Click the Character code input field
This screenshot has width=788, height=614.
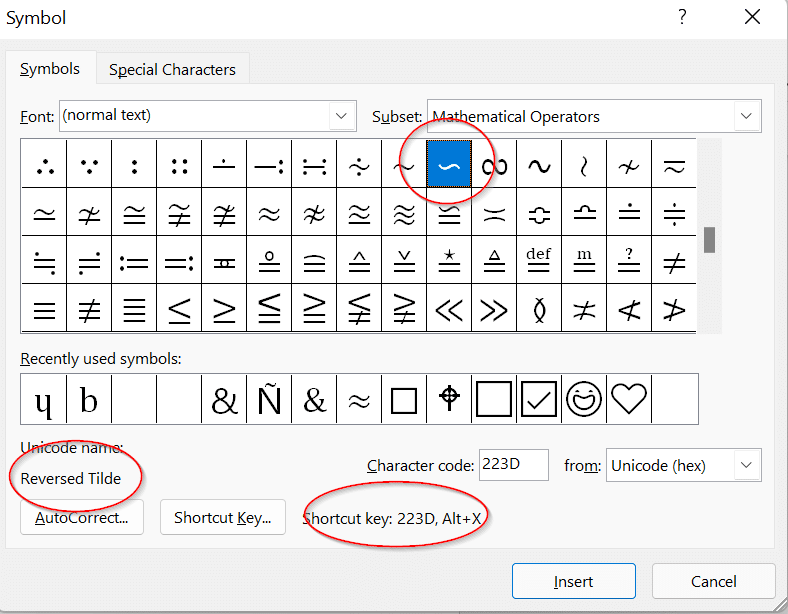point(513,465)
